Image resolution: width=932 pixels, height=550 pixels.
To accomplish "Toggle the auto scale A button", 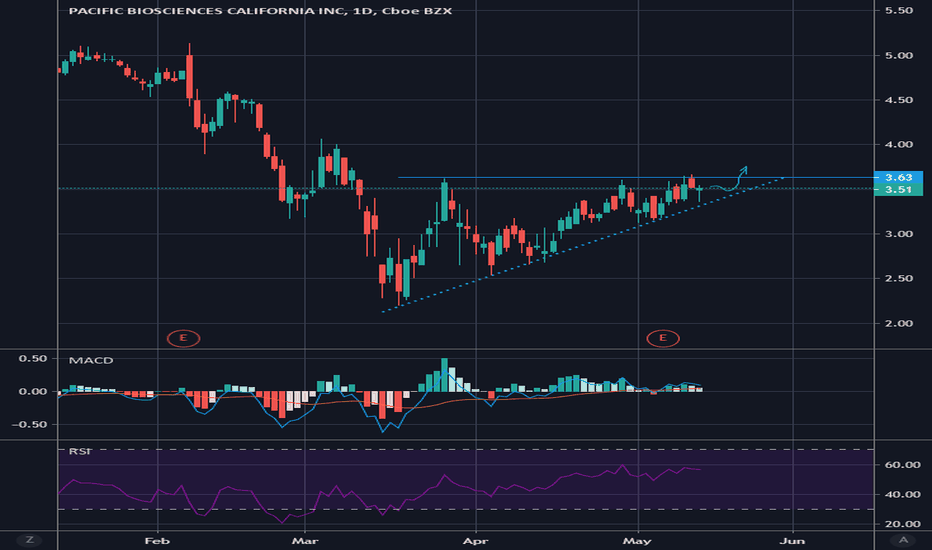I will (x=903, y=540).
